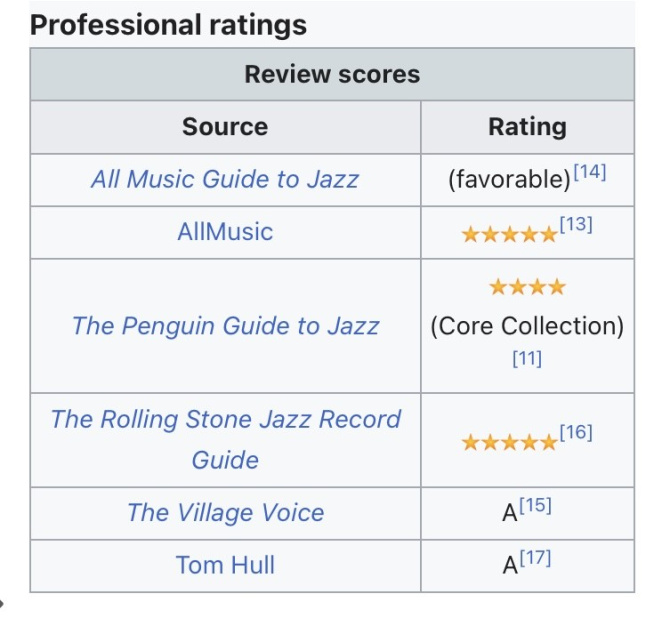
Task: Click citation reference [13] after AllMusic stars
Action: pyautogui.click(x=576, y=225)
